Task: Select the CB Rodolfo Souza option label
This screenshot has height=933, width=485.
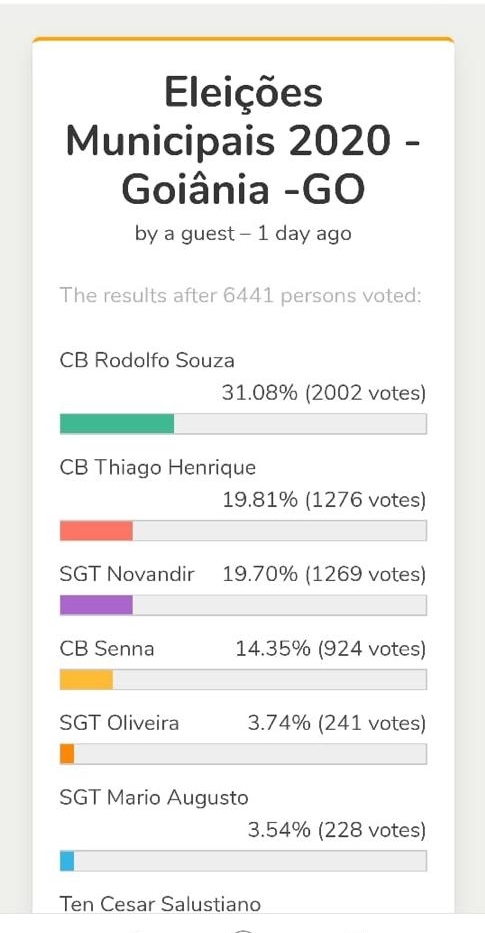Action: click(x=147, y=361)
